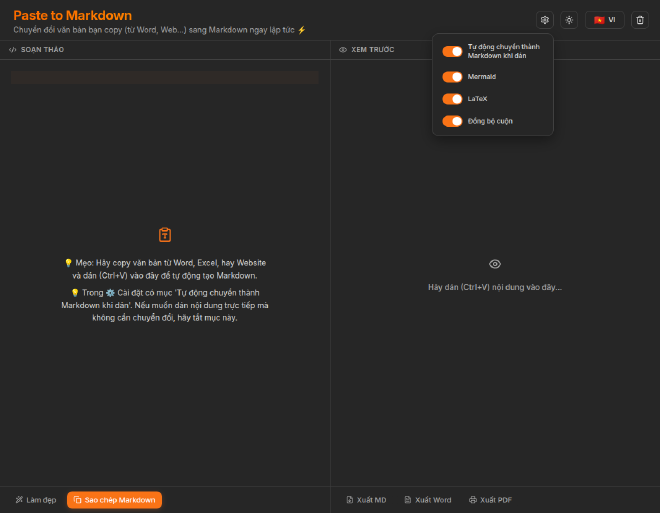Disable auto-convert to Markdown on paste toggle
Screen dimensions: 660x513
click(x=452, y=51)
